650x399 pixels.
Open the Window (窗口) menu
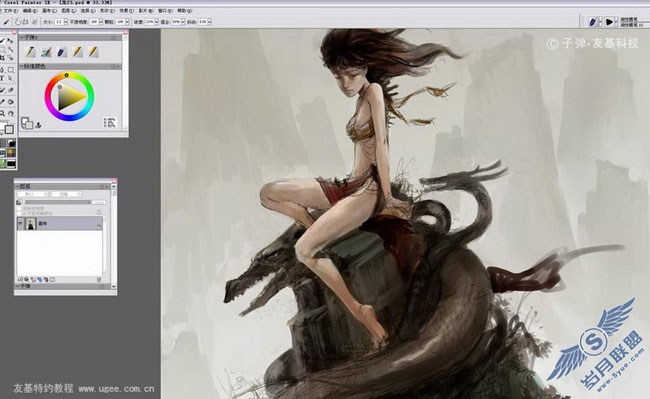pos(165,11)
